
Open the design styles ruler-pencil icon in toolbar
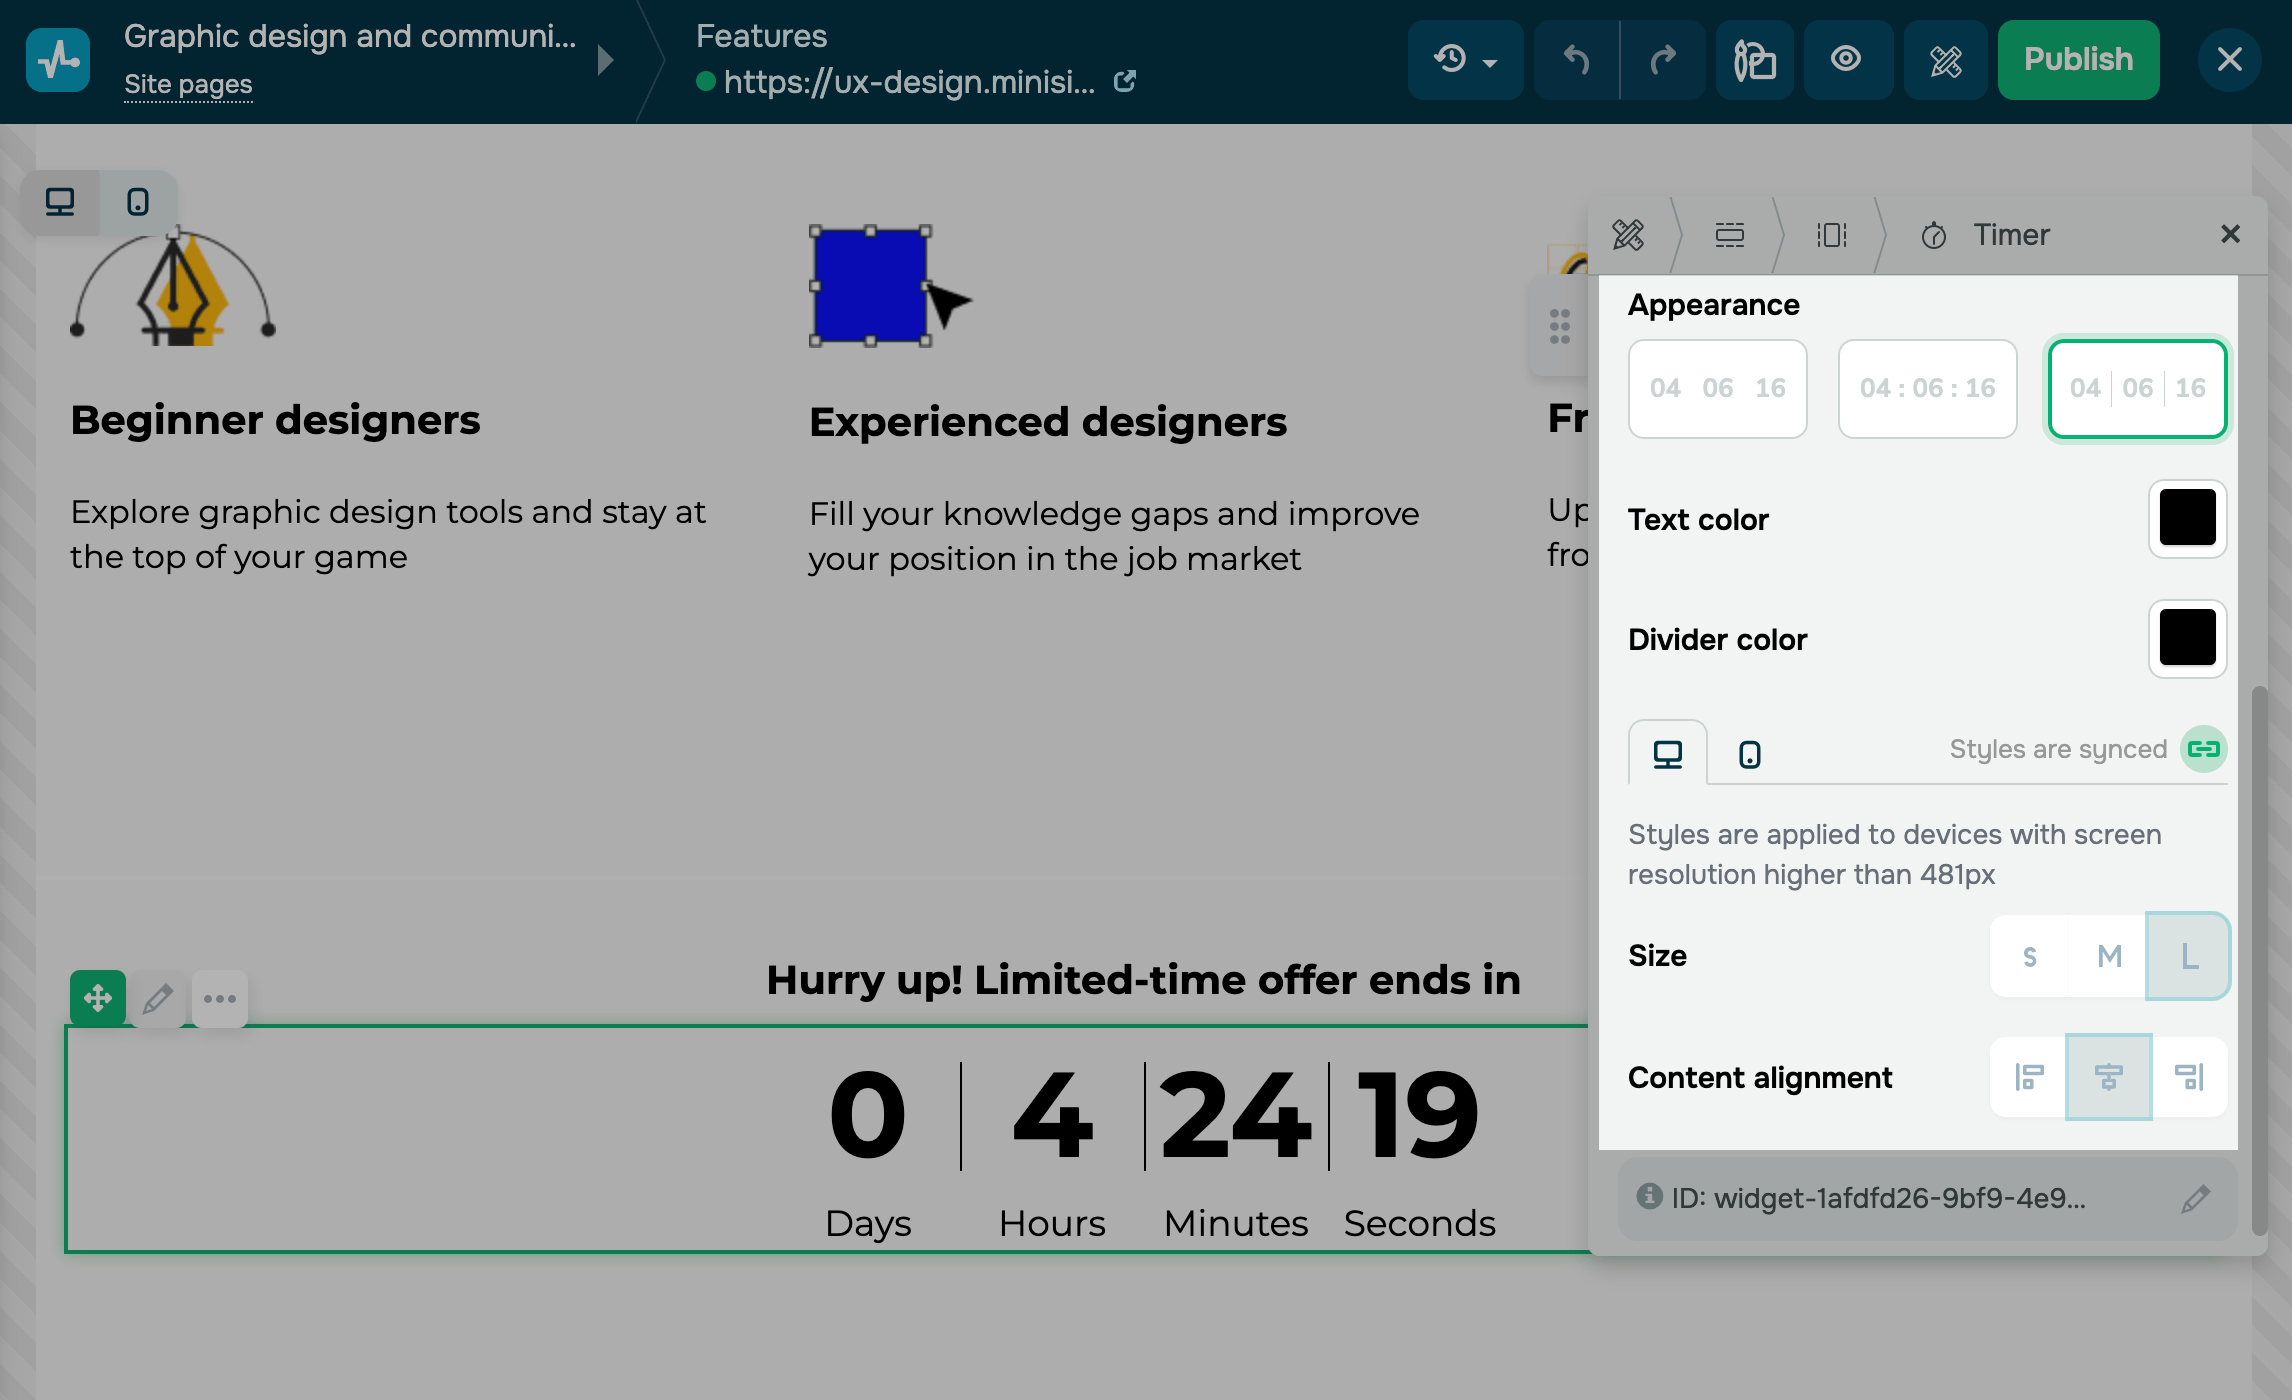1945,60
